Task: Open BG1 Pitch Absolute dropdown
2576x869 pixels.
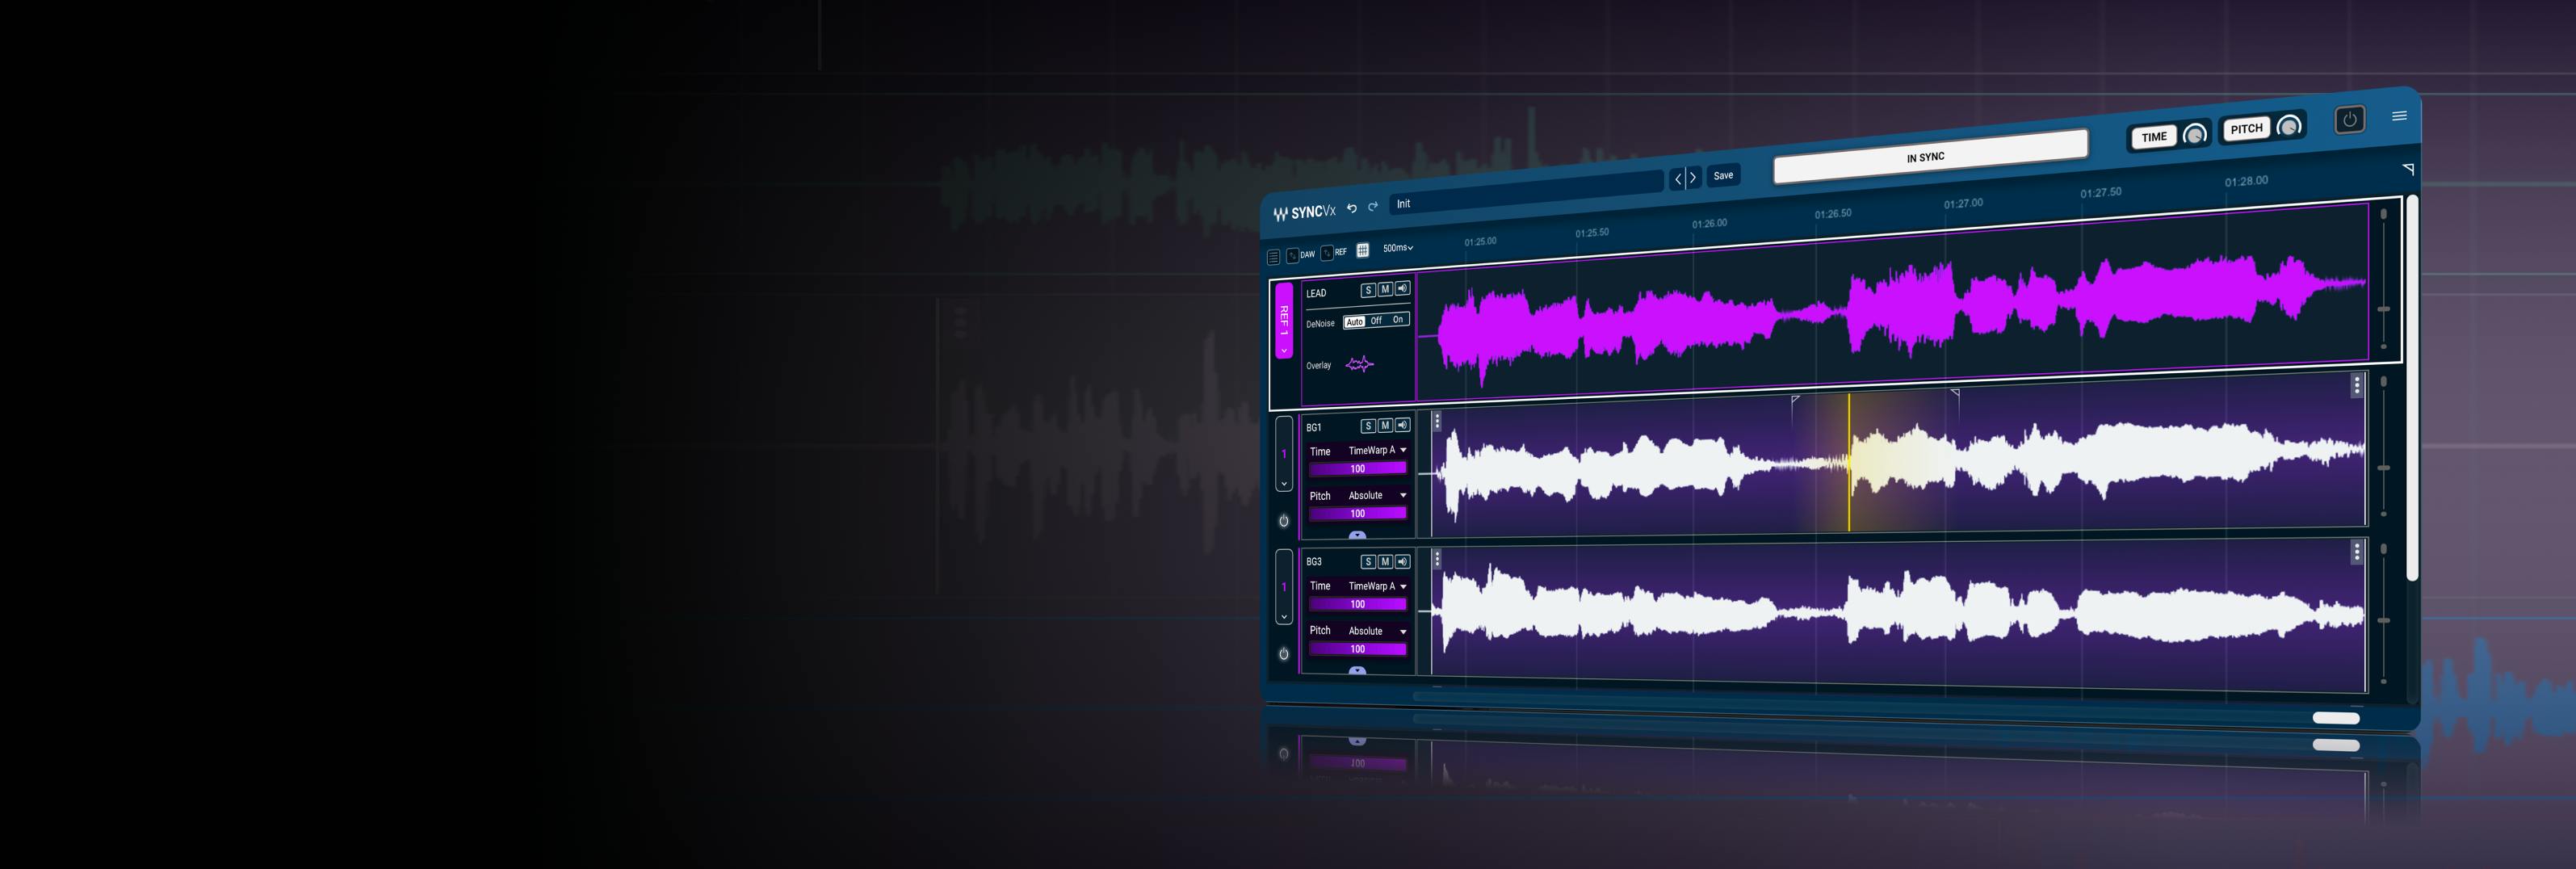Action: (1377, 495)
